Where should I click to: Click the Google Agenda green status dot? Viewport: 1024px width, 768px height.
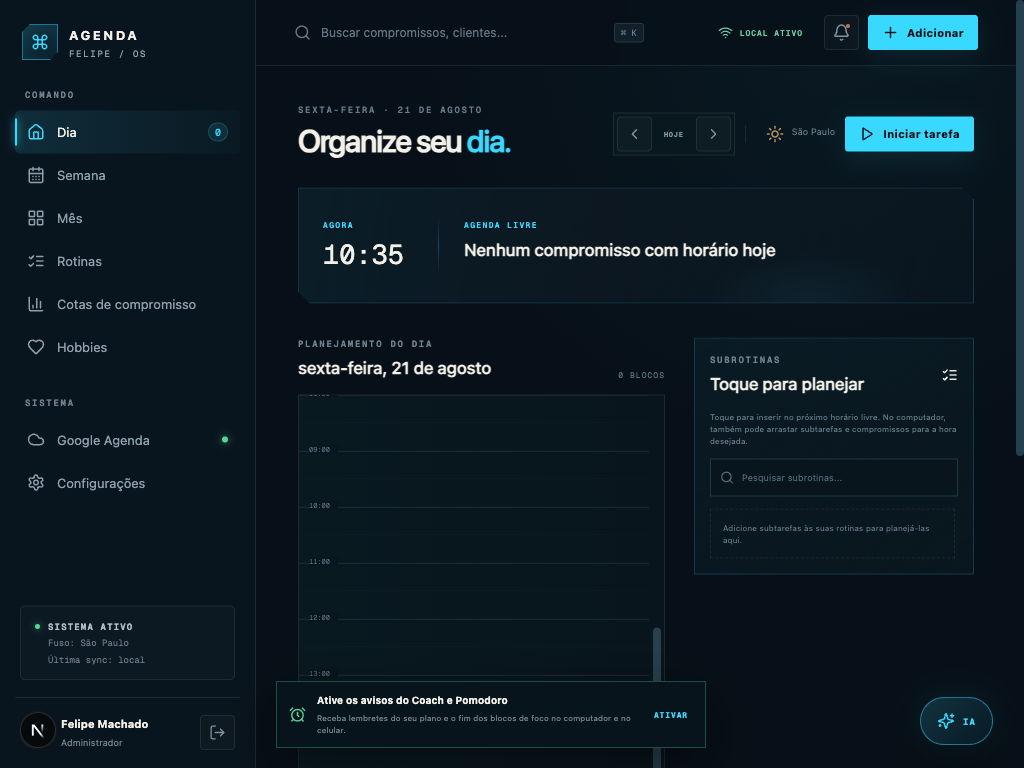click(x=225, y=440)
